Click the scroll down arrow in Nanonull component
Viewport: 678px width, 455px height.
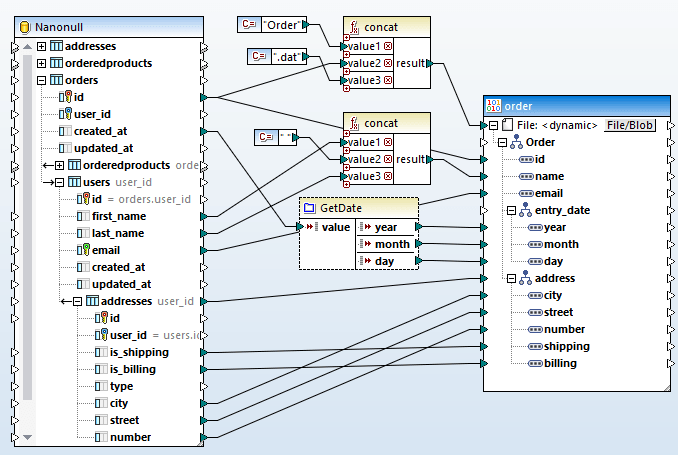tap(28, 437)
